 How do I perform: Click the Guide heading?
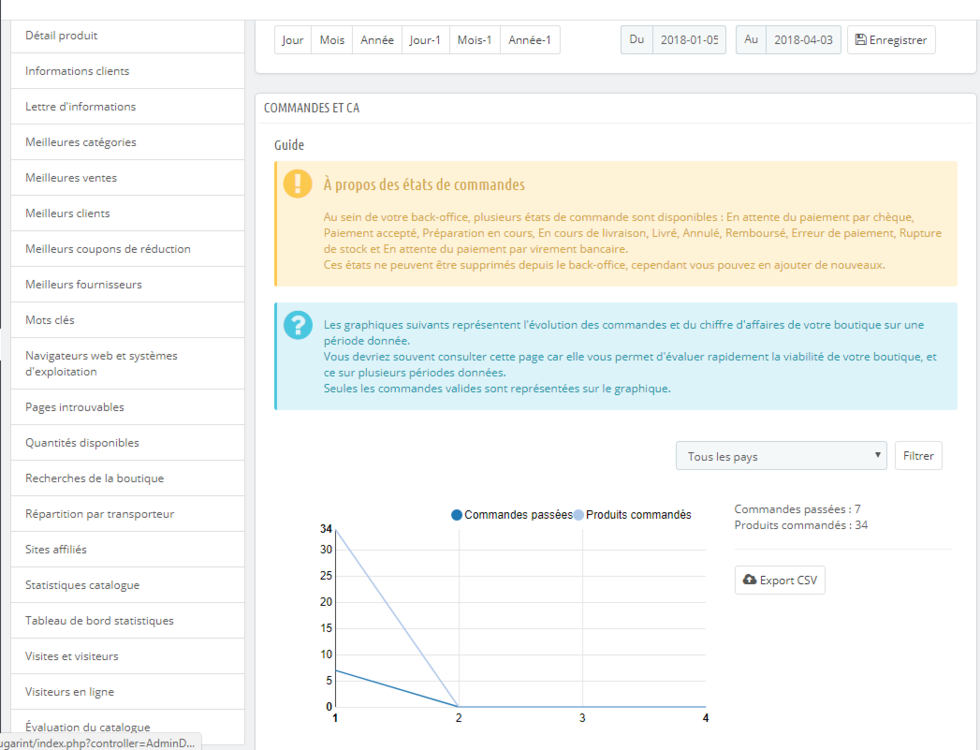[x=289, y=145]
